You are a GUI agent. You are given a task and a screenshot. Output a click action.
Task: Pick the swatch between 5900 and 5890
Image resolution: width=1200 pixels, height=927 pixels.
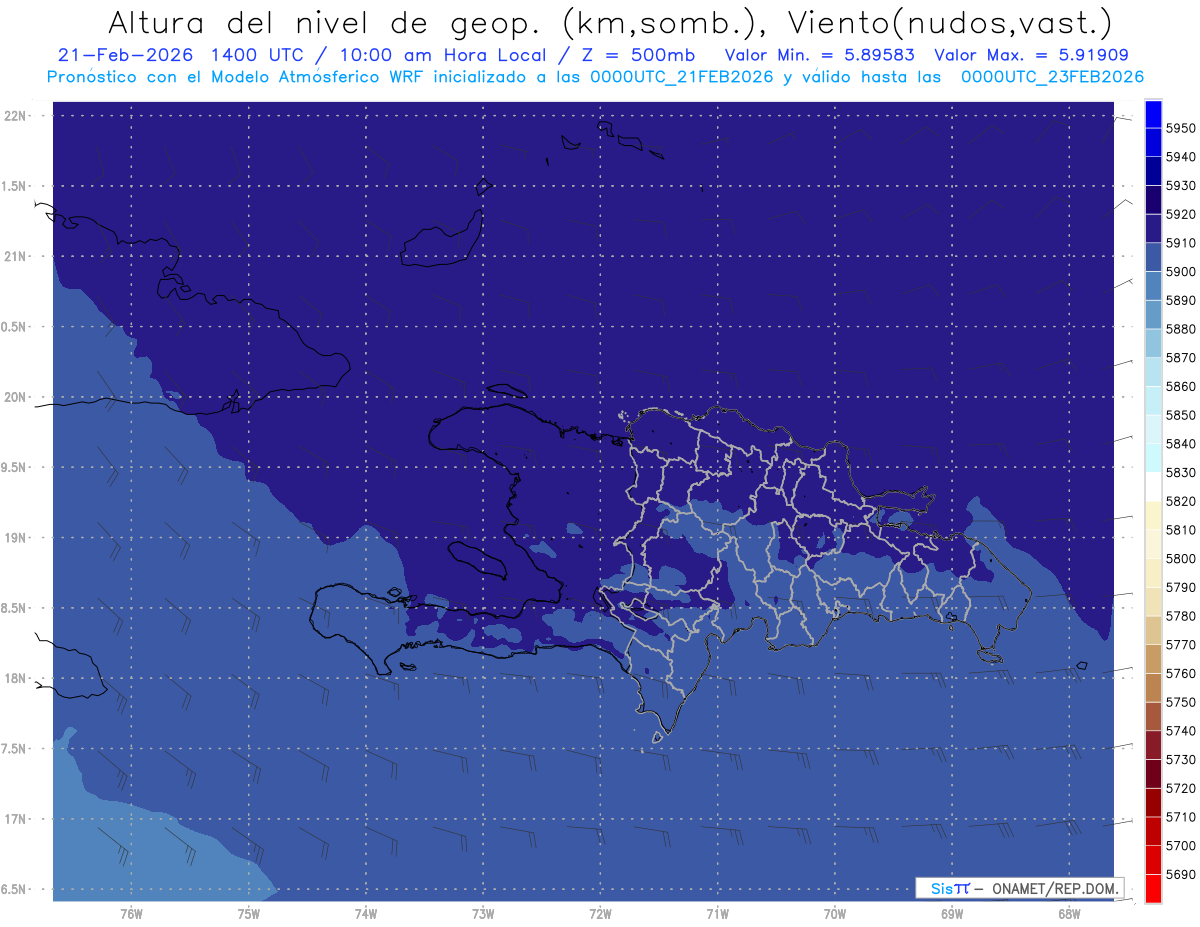pyautogui.click(x=1153, y=286)
